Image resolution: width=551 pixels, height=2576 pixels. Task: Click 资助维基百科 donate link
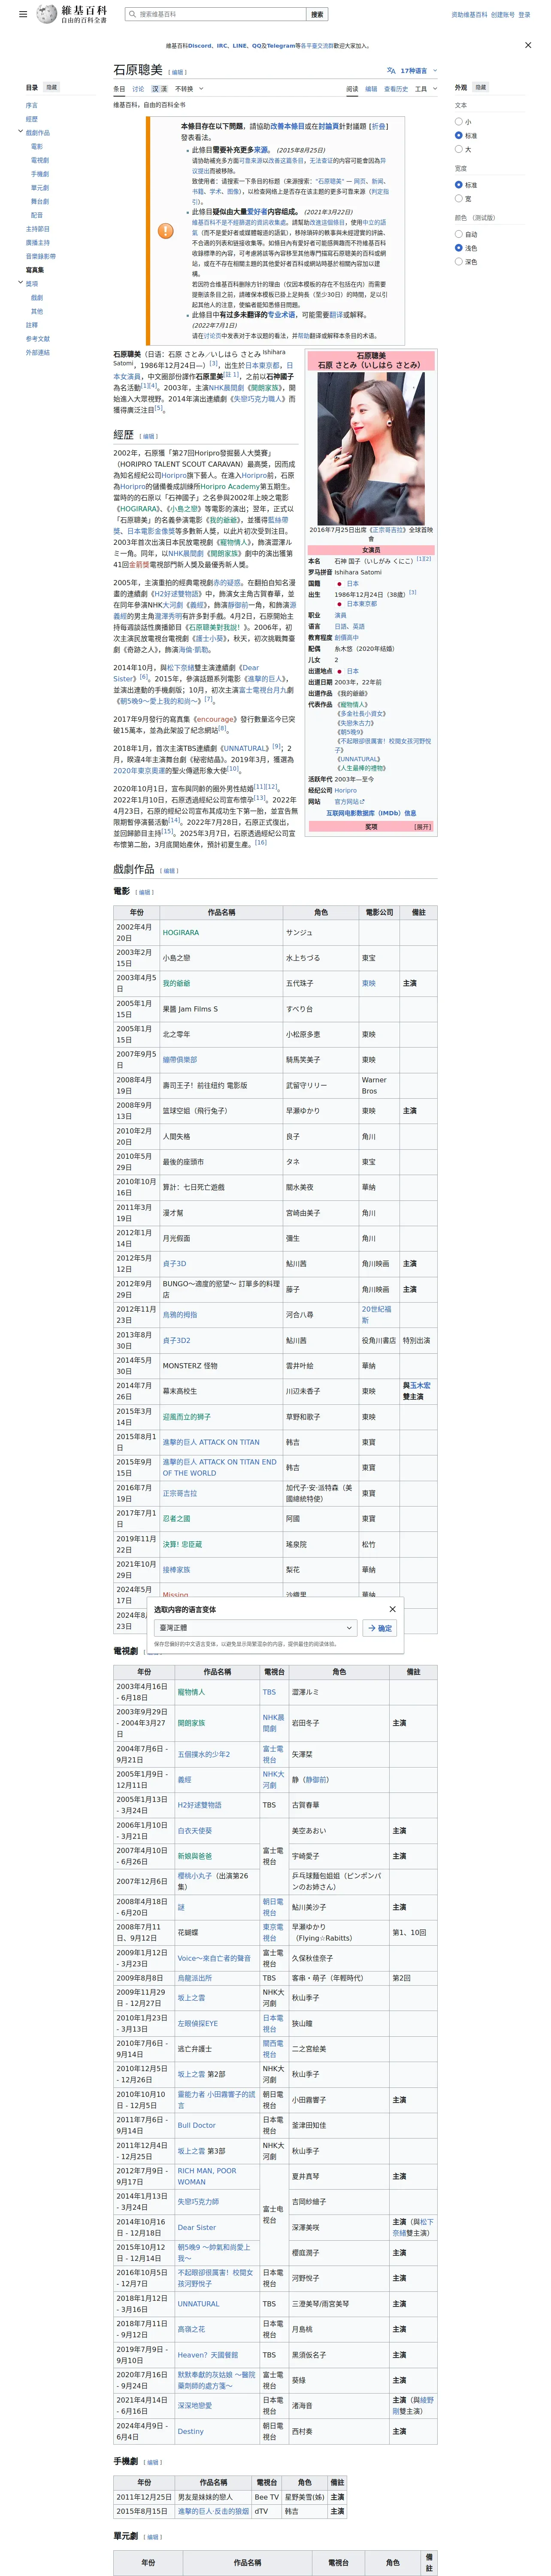click(x=469, y=15)
